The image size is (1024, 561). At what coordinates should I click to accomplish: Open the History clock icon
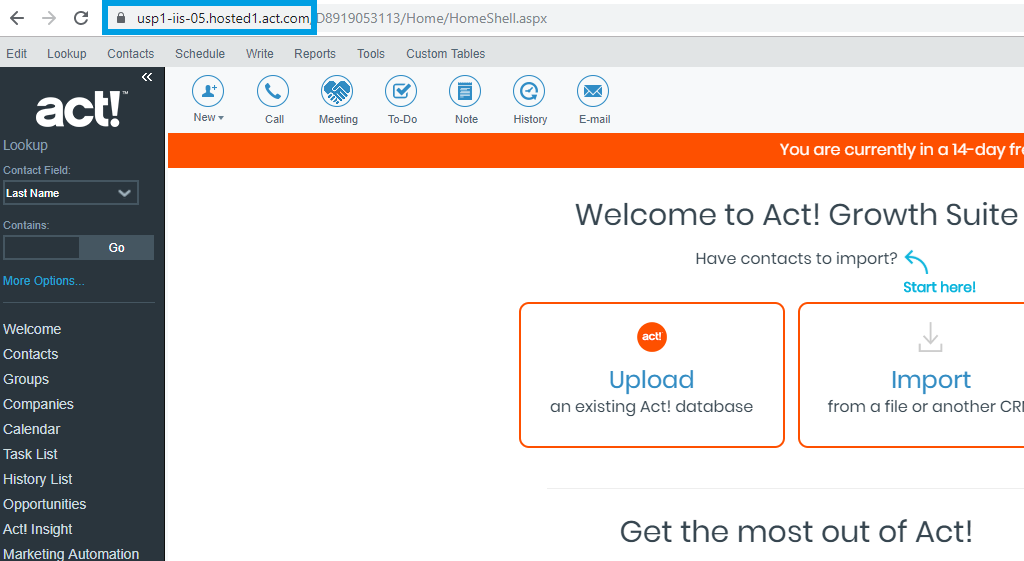[x=529, y=92]
